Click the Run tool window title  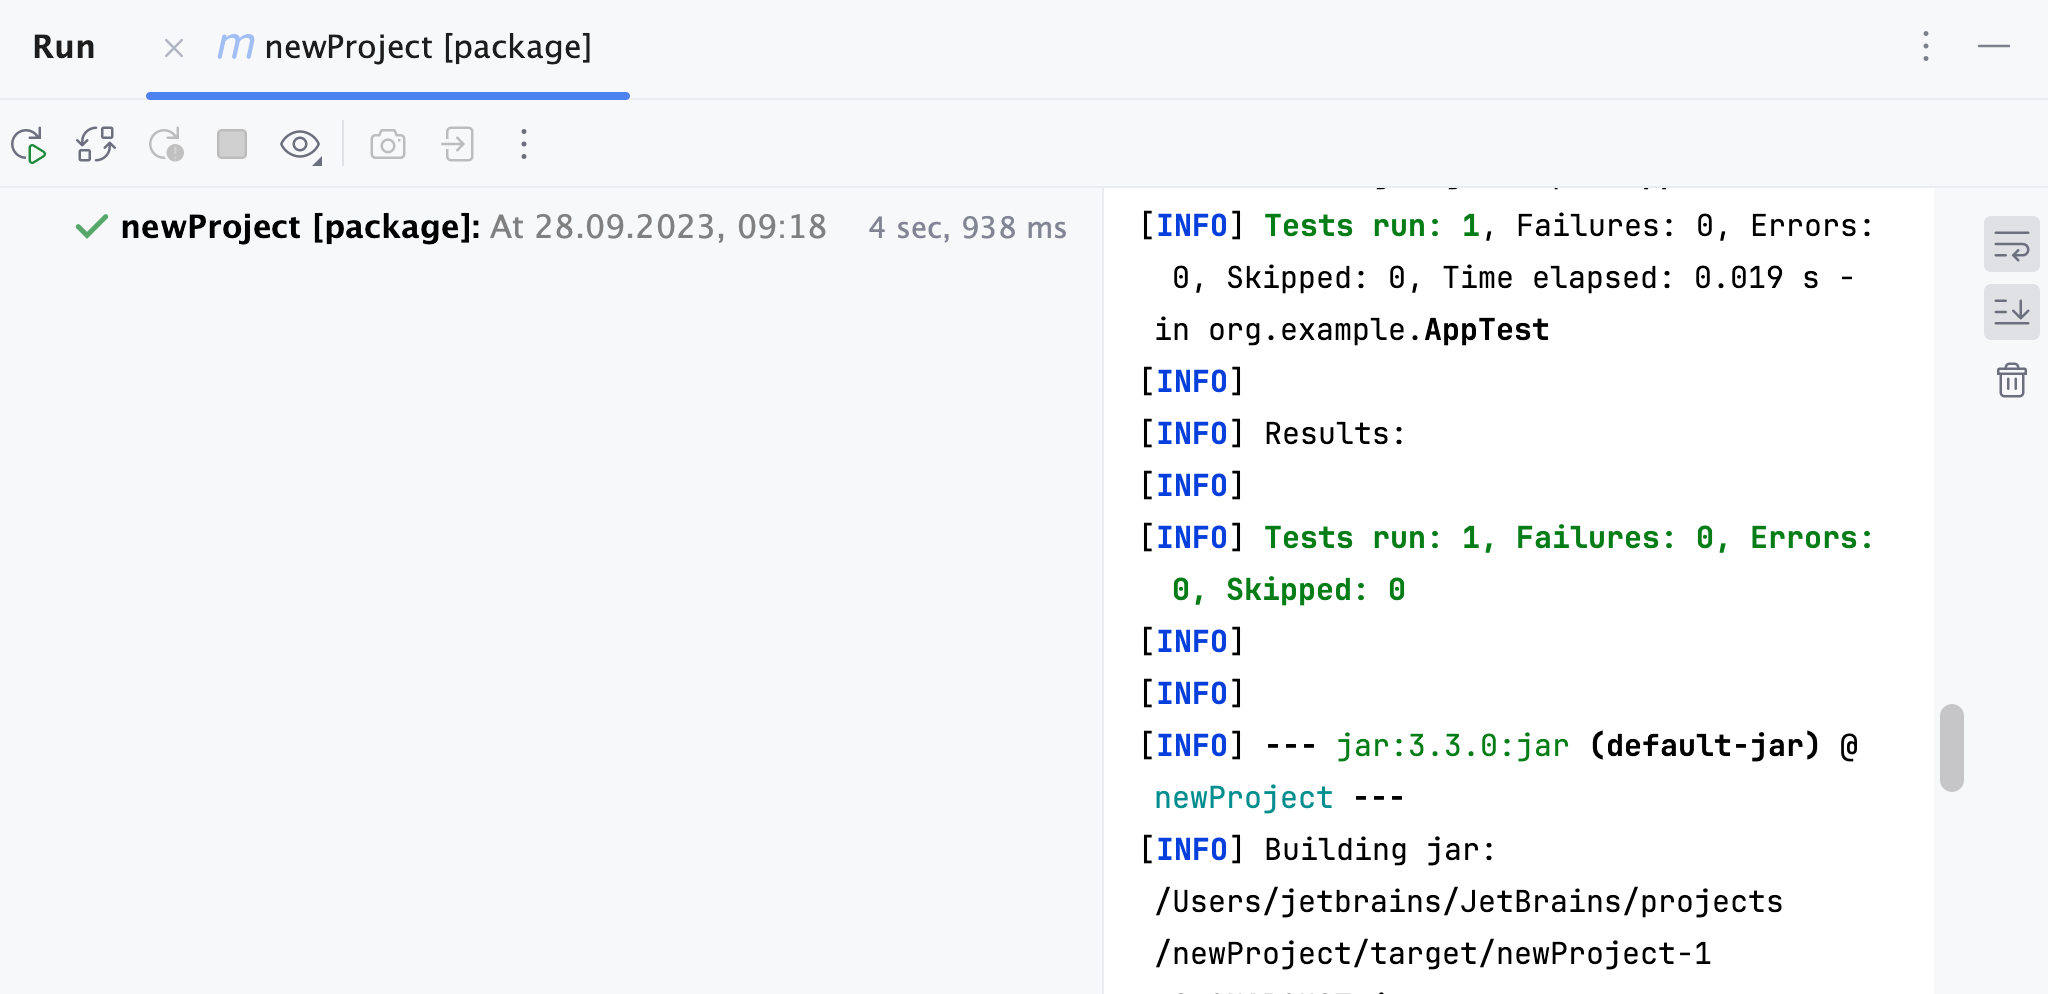pos(64,47)
